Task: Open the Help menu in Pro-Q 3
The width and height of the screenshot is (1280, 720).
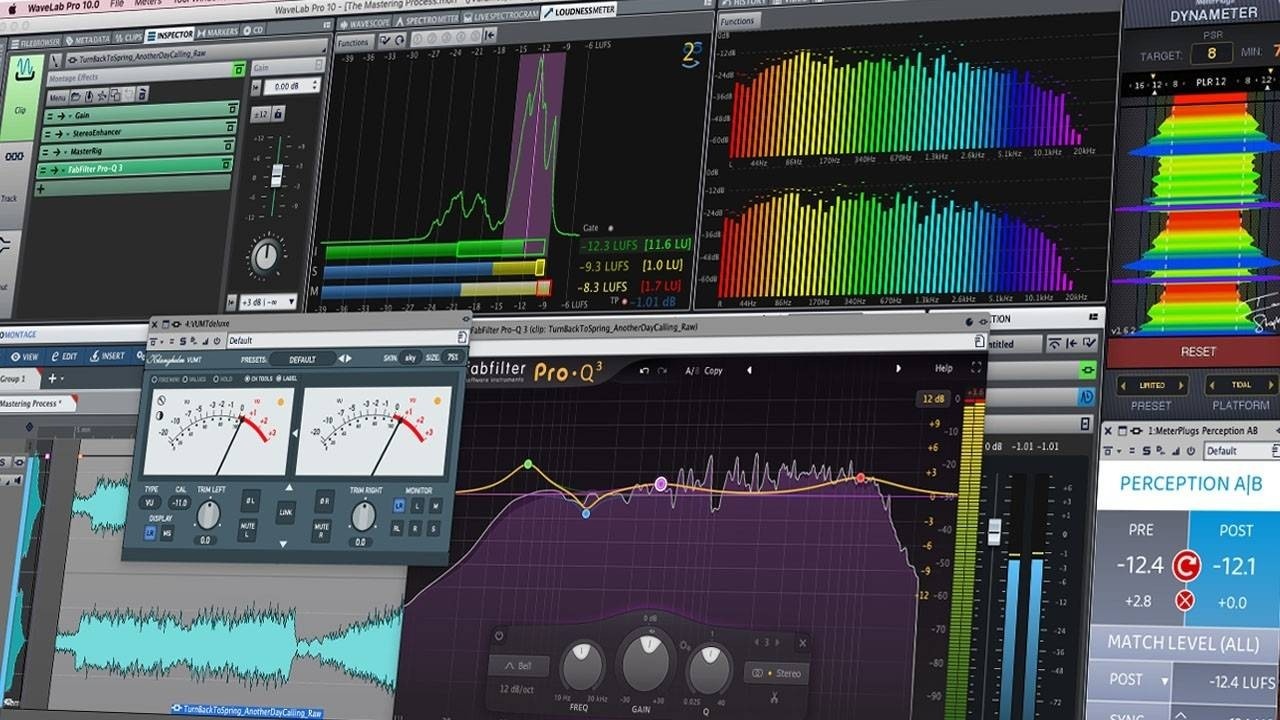Action: (943, 369)
